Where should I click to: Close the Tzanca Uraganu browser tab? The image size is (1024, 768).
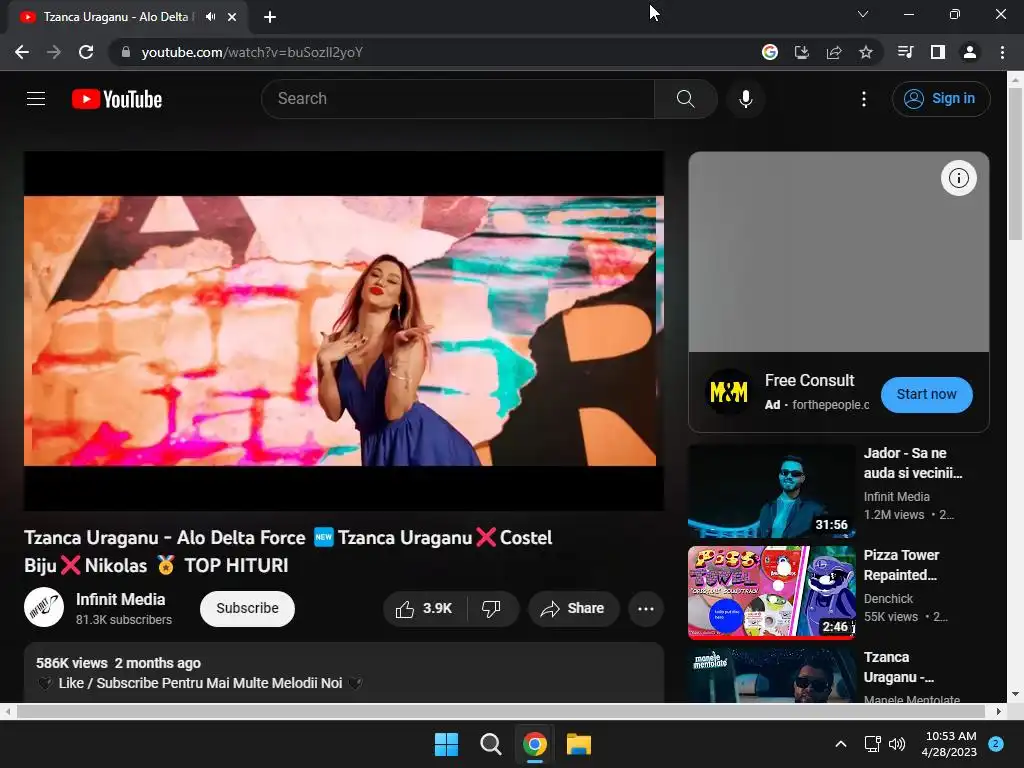tap(232, 17)
